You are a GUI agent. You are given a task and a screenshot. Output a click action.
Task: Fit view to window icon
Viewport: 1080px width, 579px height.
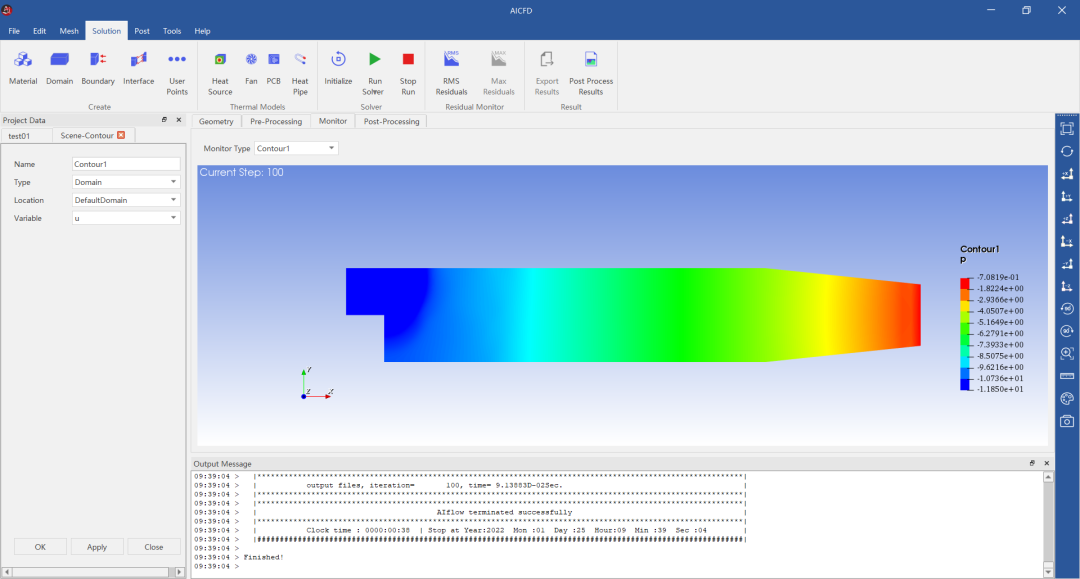point(1067,129)
